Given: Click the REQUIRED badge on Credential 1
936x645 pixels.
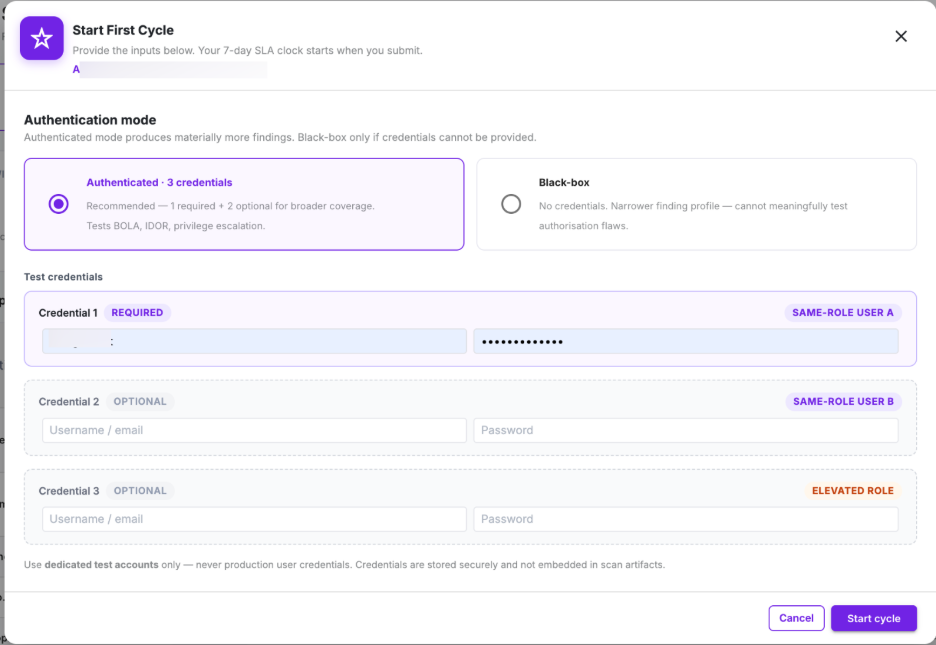Looking at the screenshot, I should [x=137, y=313].
